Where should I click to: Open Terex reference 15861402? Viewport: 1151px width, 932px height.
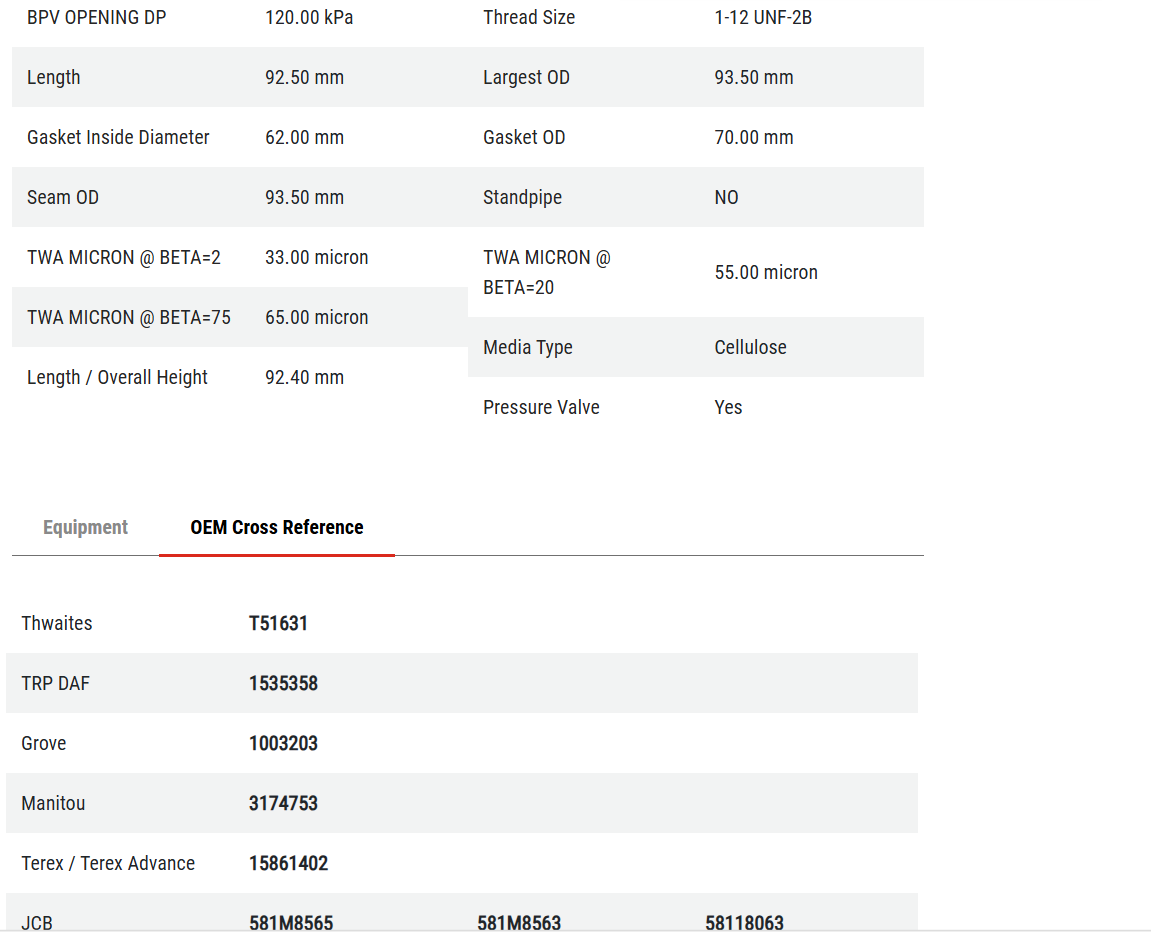tap(288, 863)
